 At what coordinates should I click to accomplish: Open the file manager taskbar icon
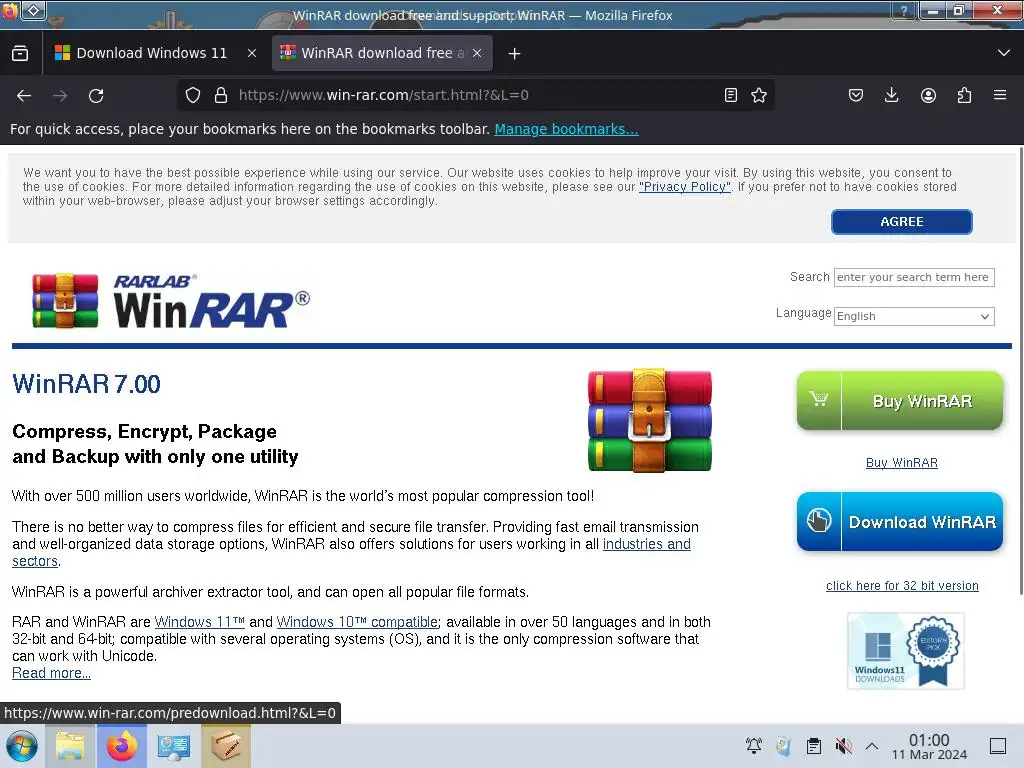pos(70,746)
